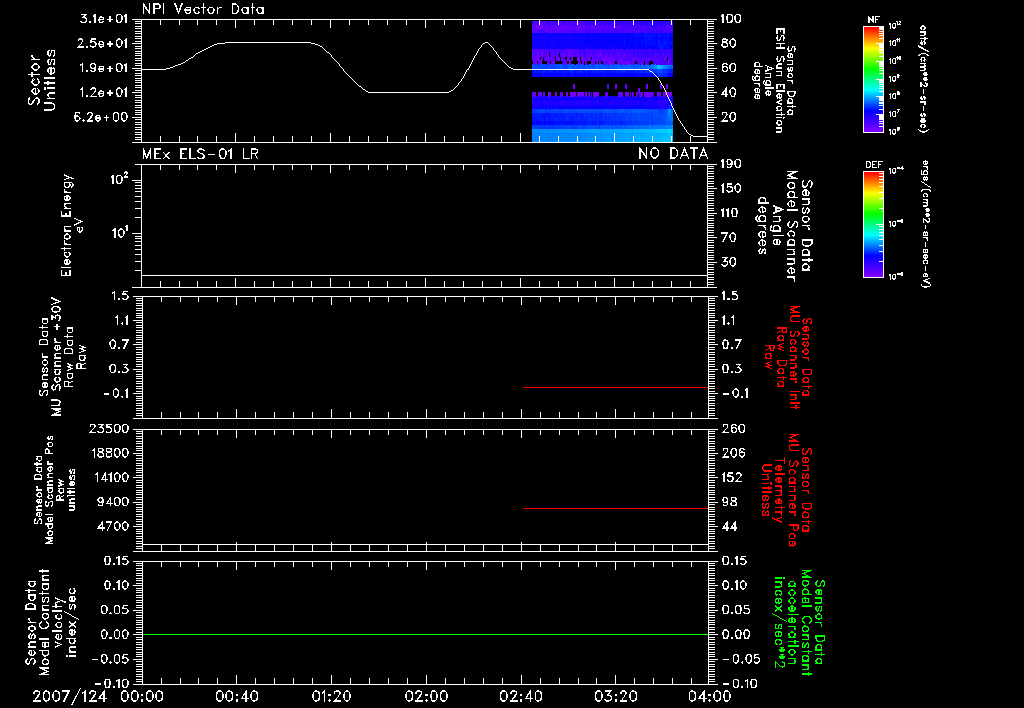1024x708 pixels.
Task: Click the 'NF' label above color bar
Action: (x=873, y=20)
